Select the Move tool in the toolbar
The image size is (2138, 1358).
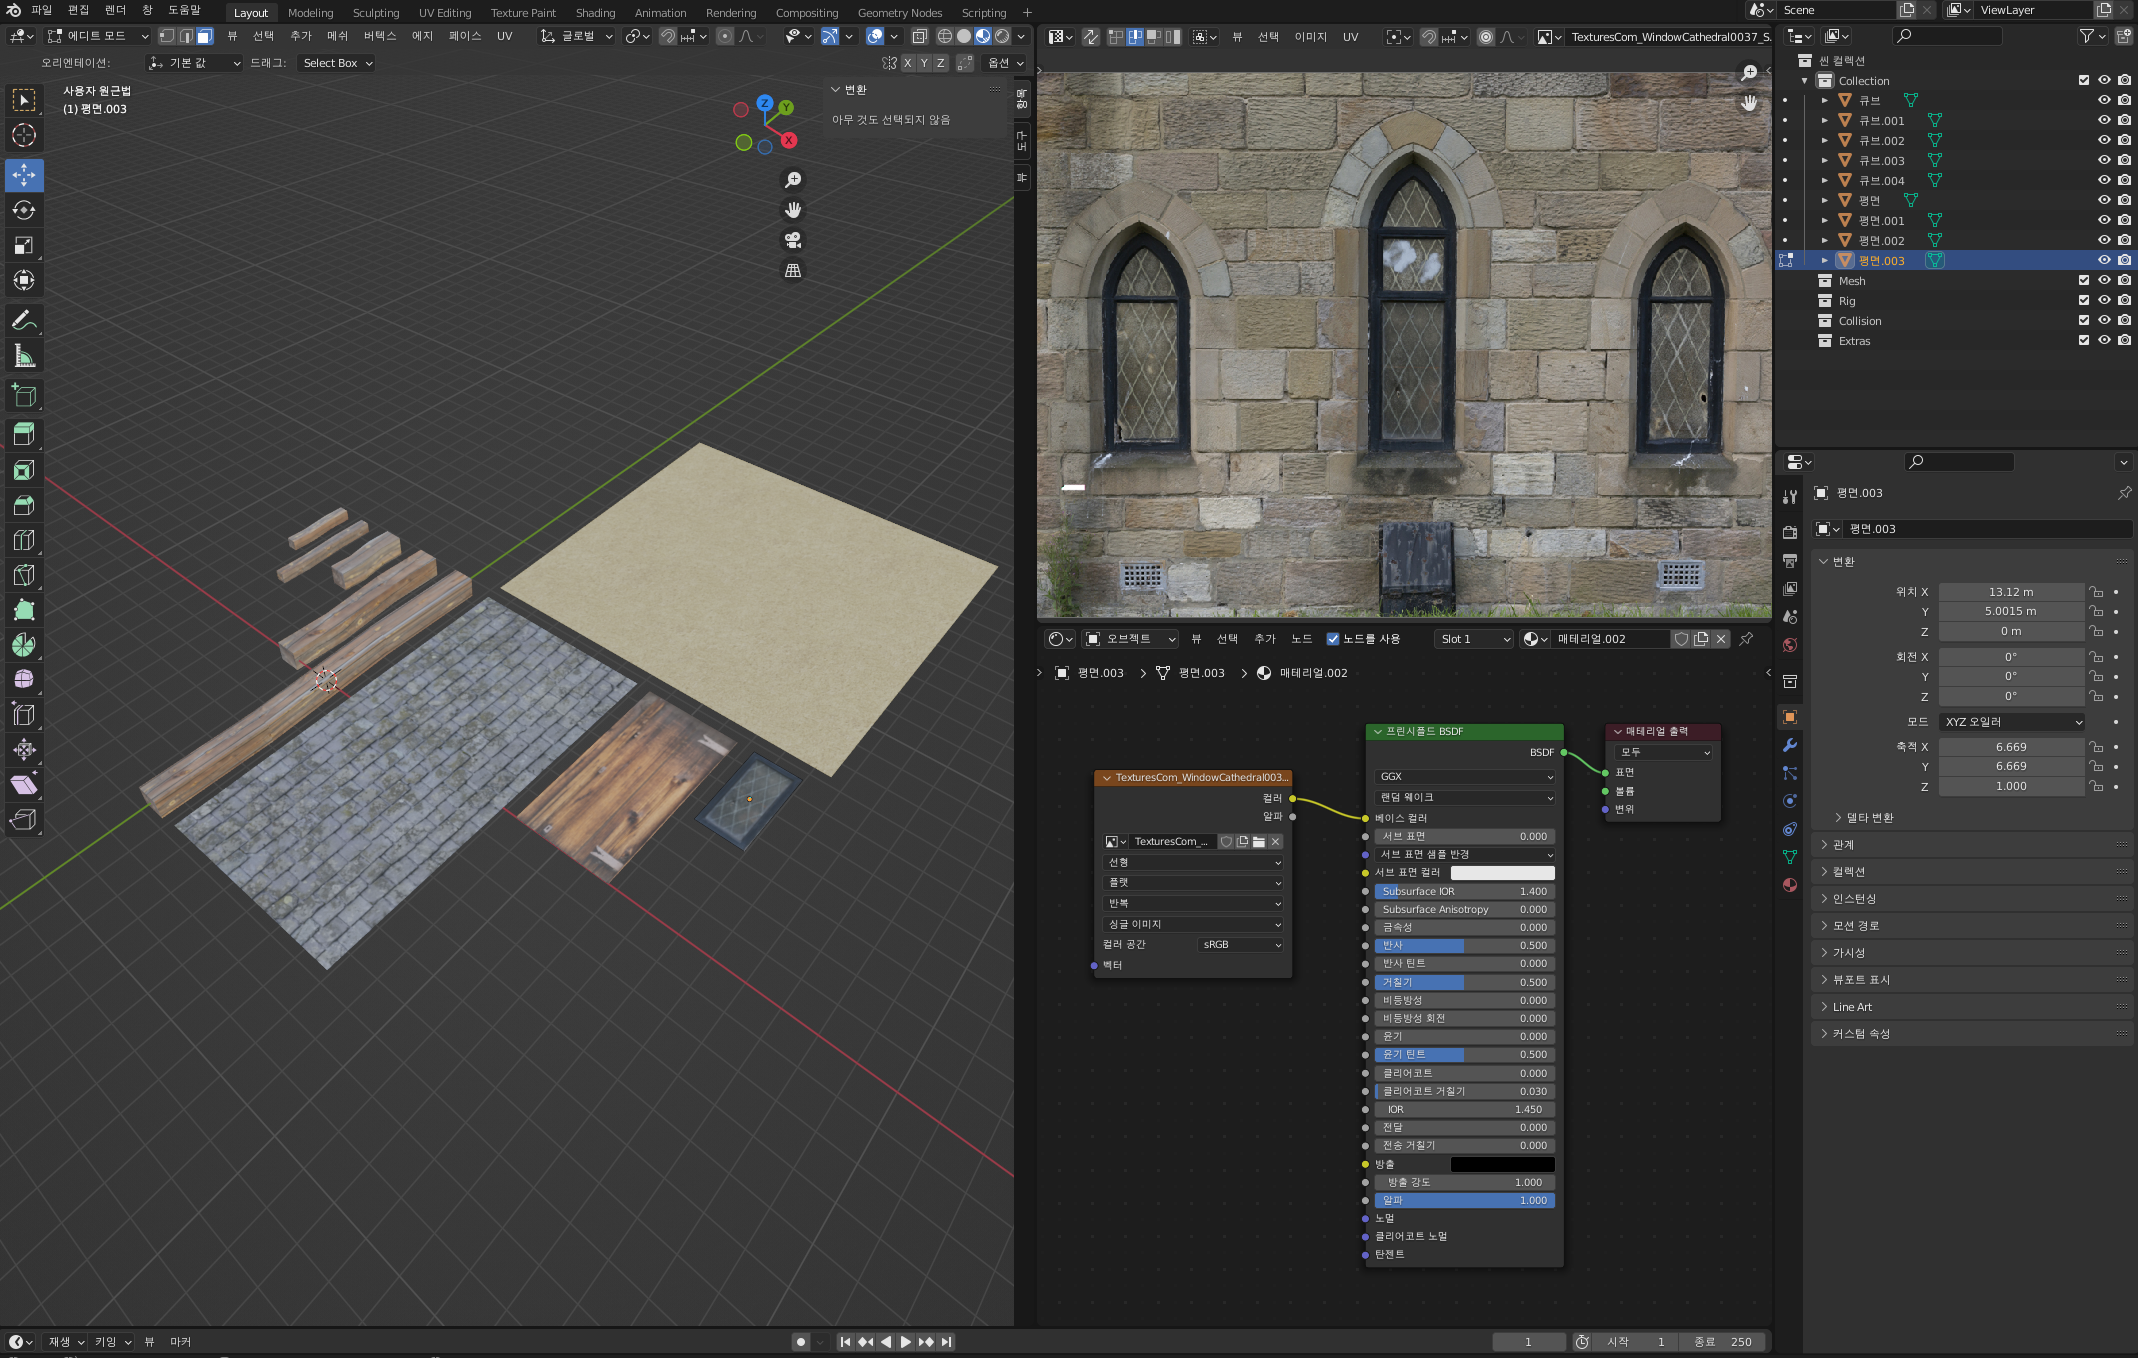(x=24, y=175)
